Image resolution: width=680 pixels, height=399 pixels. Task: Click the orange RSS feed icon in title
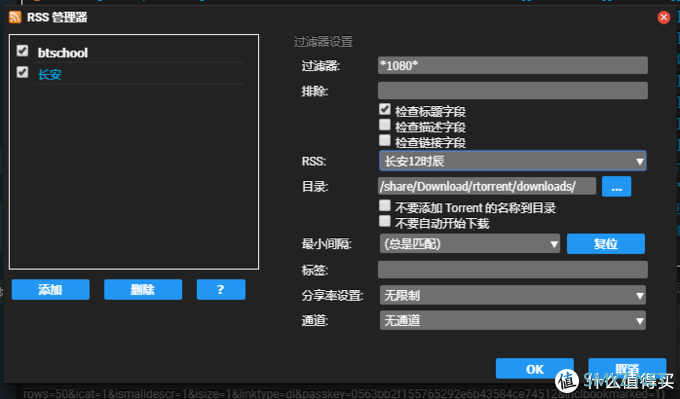tap(15, 17)
